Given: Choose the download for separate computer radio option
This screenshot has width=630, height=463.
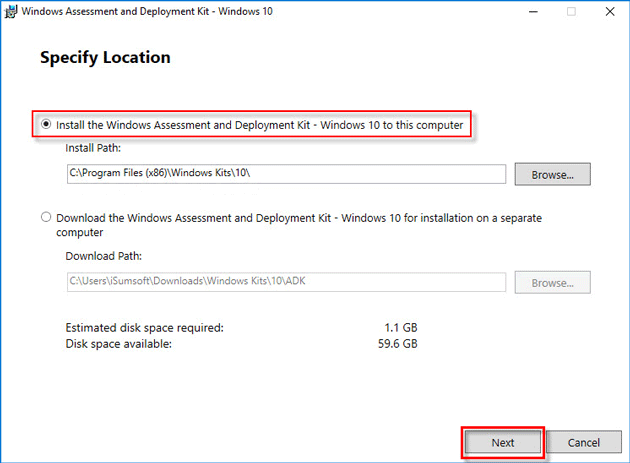Looking at the screenshot, I should pos(46,217).
